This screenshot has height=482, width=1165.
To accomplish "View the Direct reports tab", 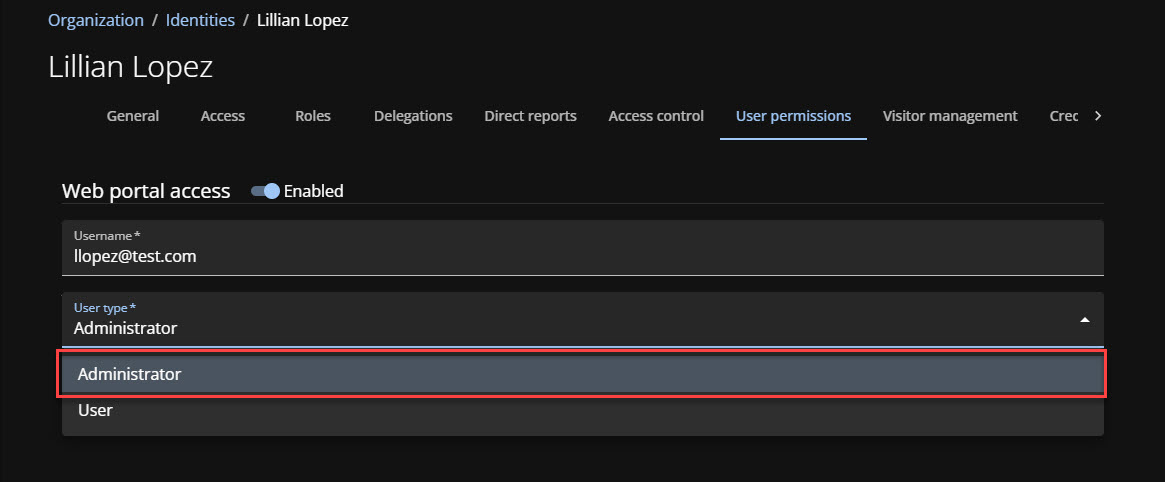I will tap(530, 116).
